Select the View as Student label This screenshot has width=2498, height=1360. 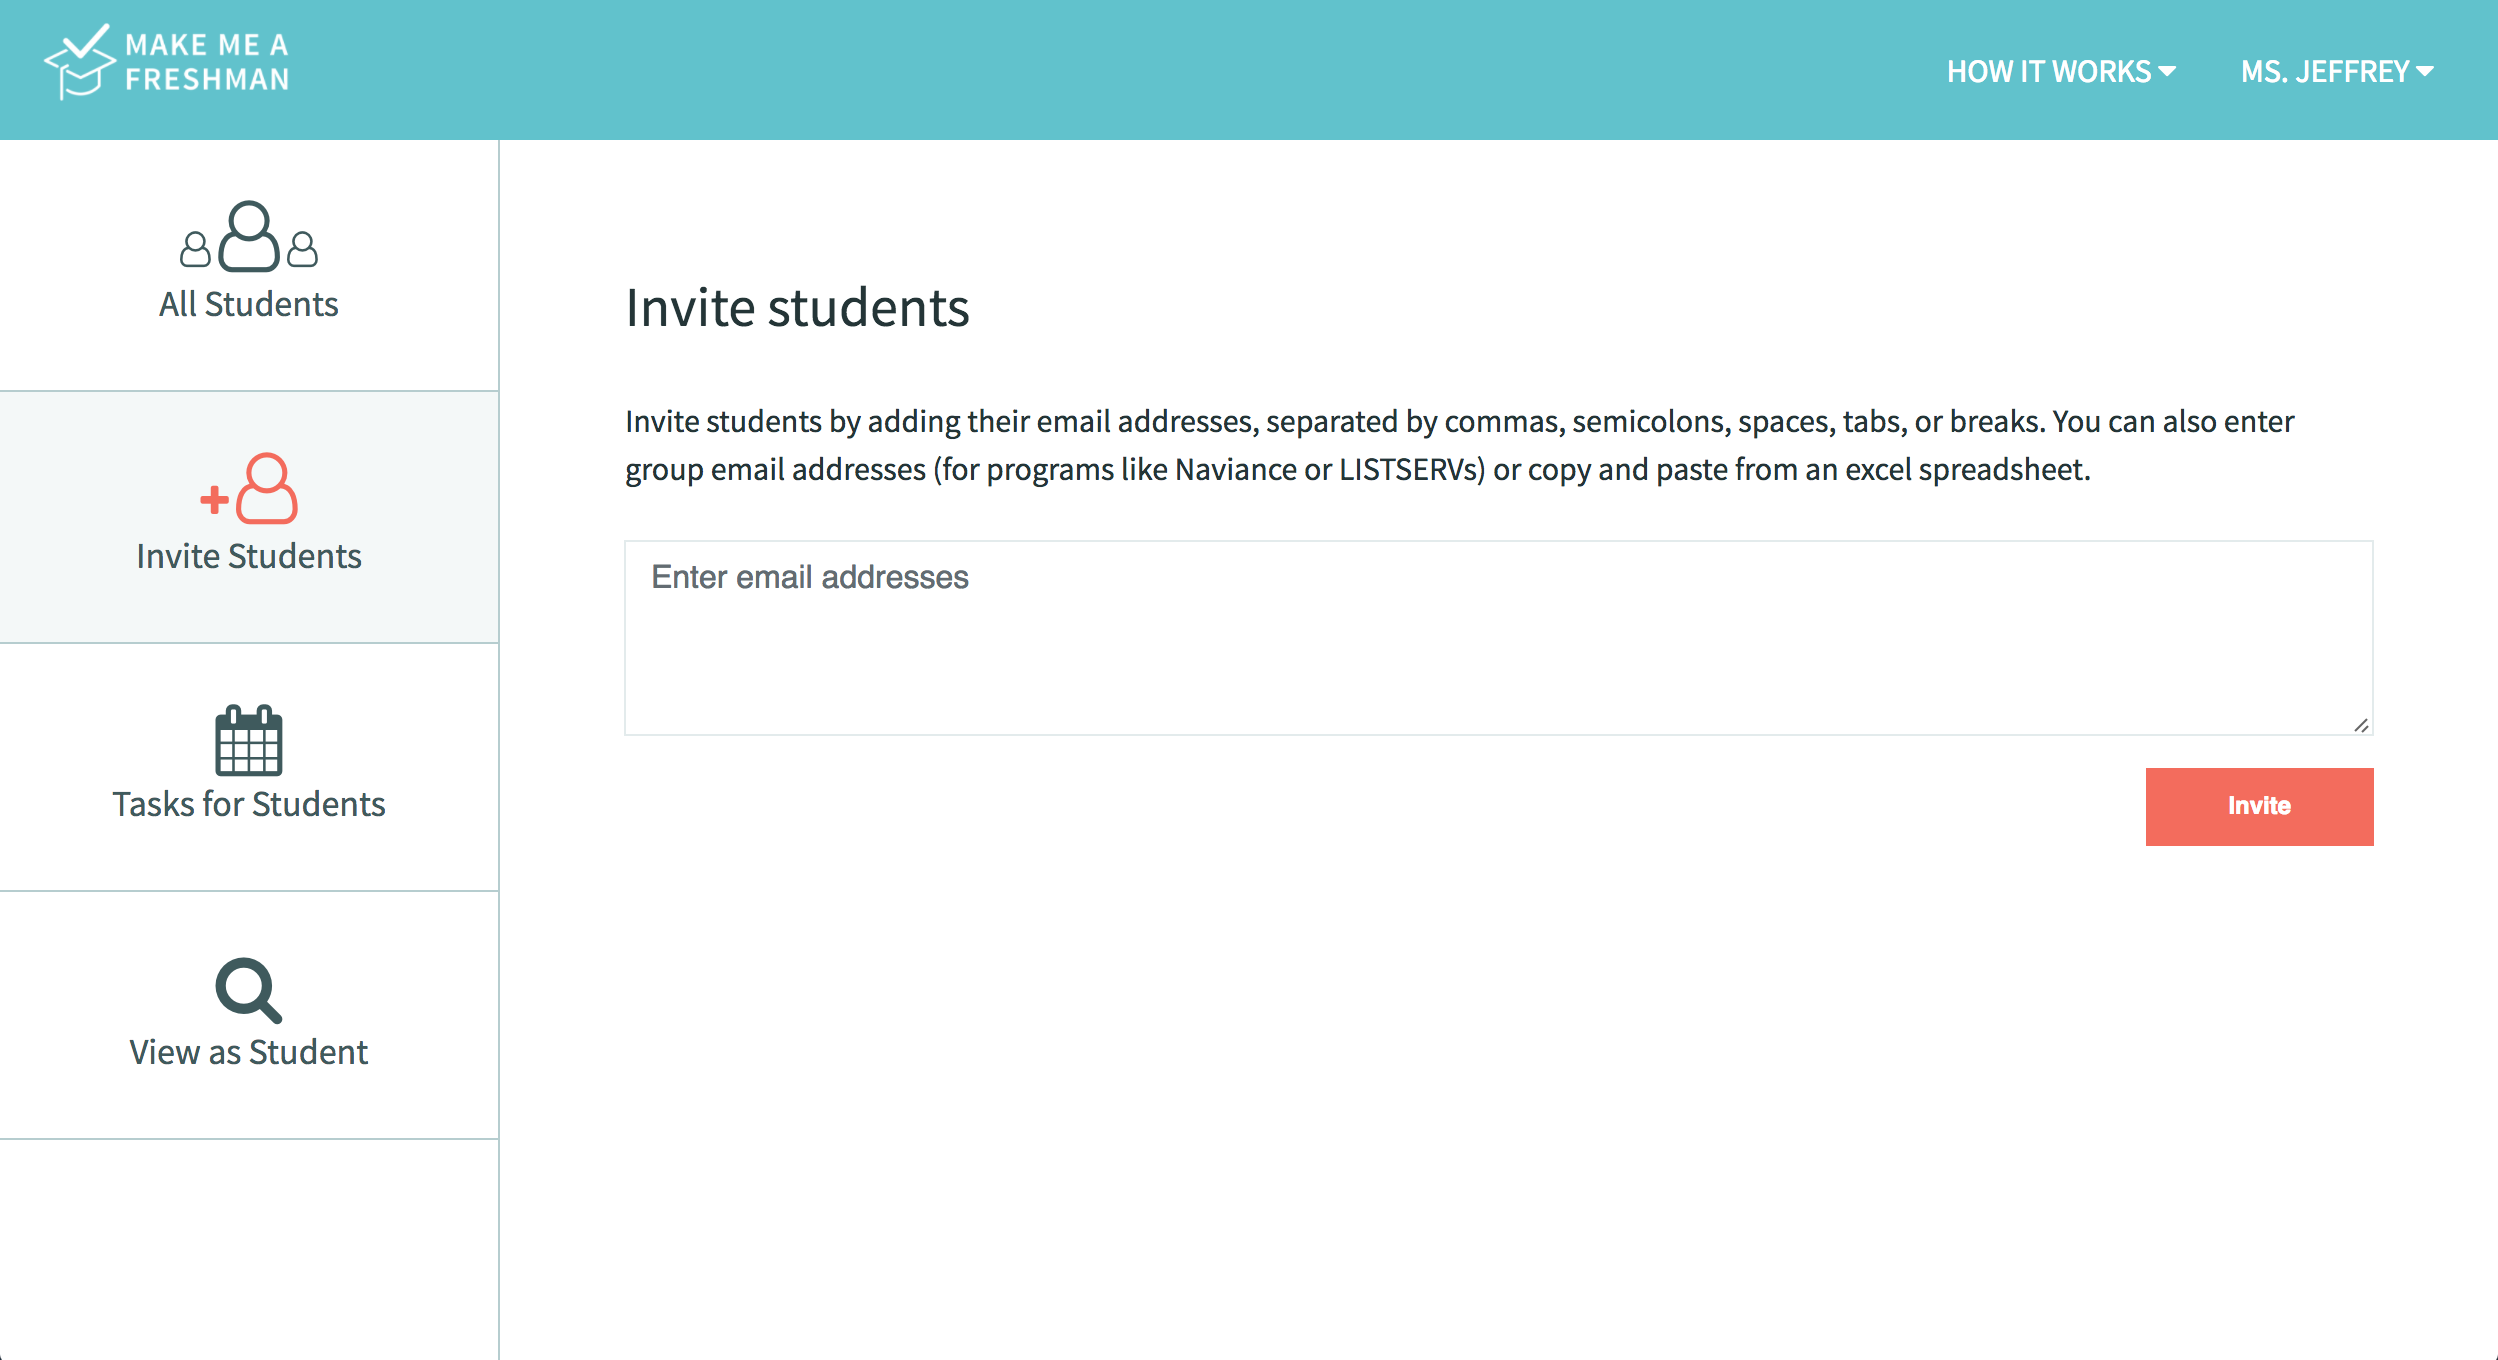pyautogui.click(x=249, y=1052)
